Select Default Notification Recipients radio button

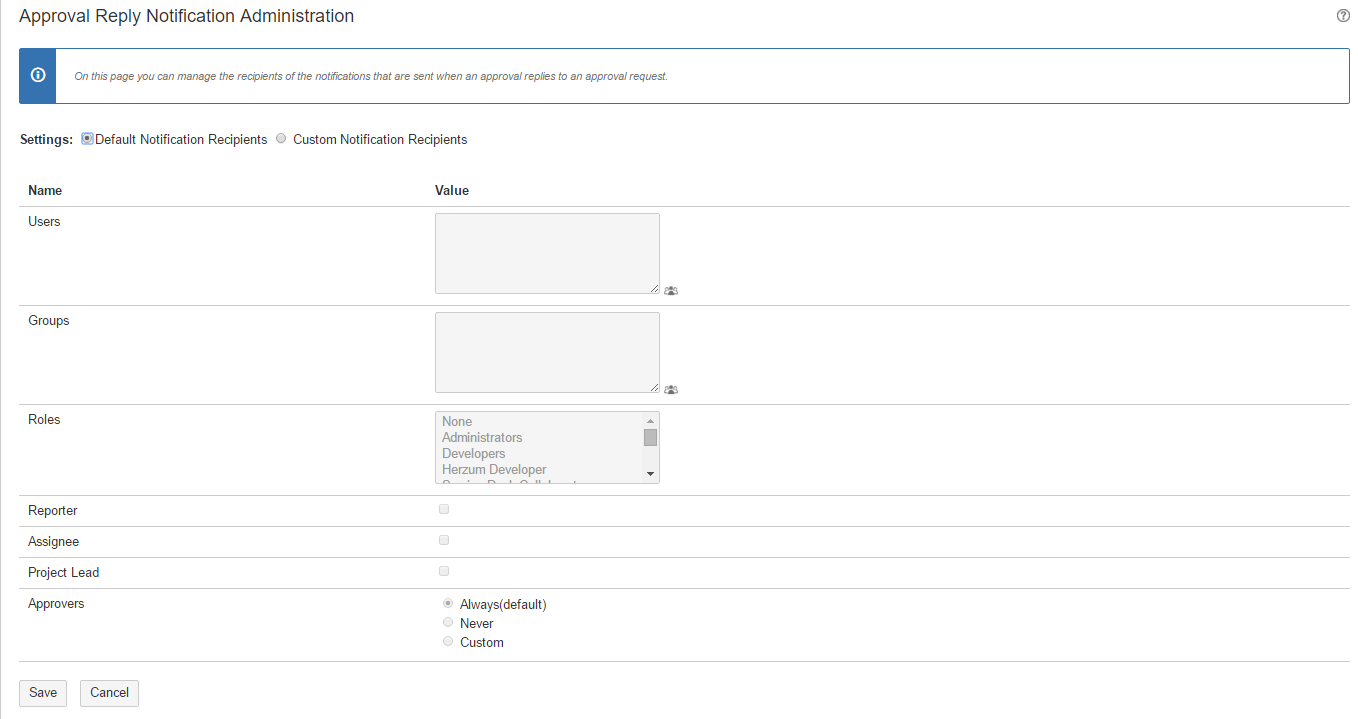87,139
